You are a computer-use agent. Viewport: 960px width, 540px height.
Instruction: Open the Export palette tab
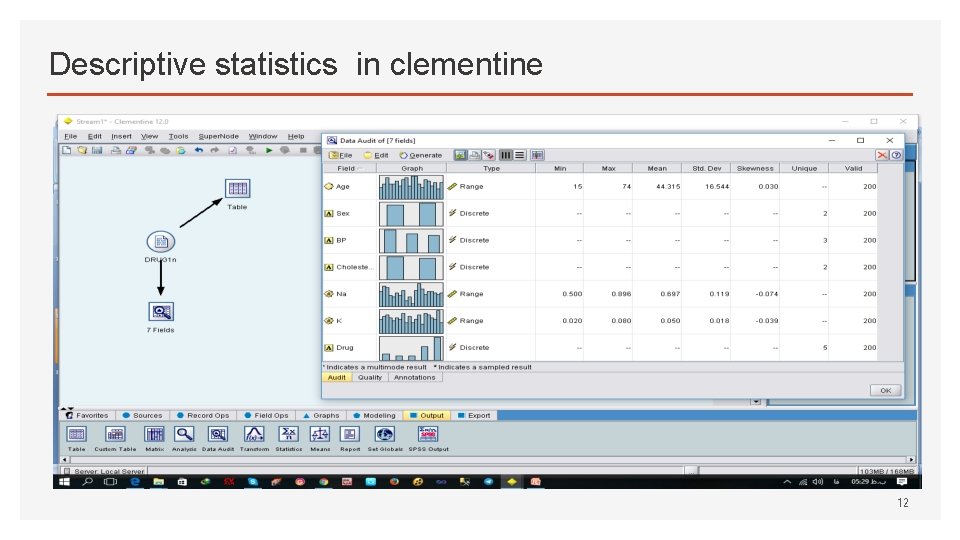pos(474,415)
